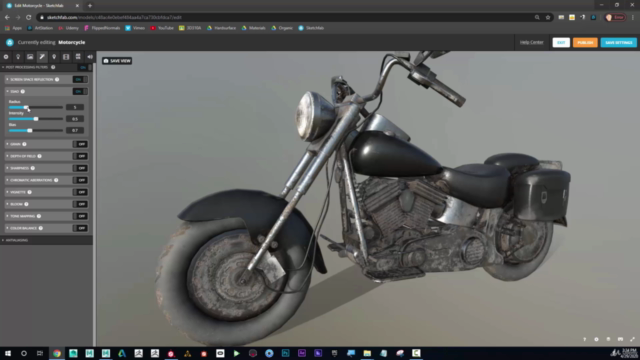The image size is (640, 360).
Task: Click the SSAO Radius slider track
Action: [x=36, y=107]
